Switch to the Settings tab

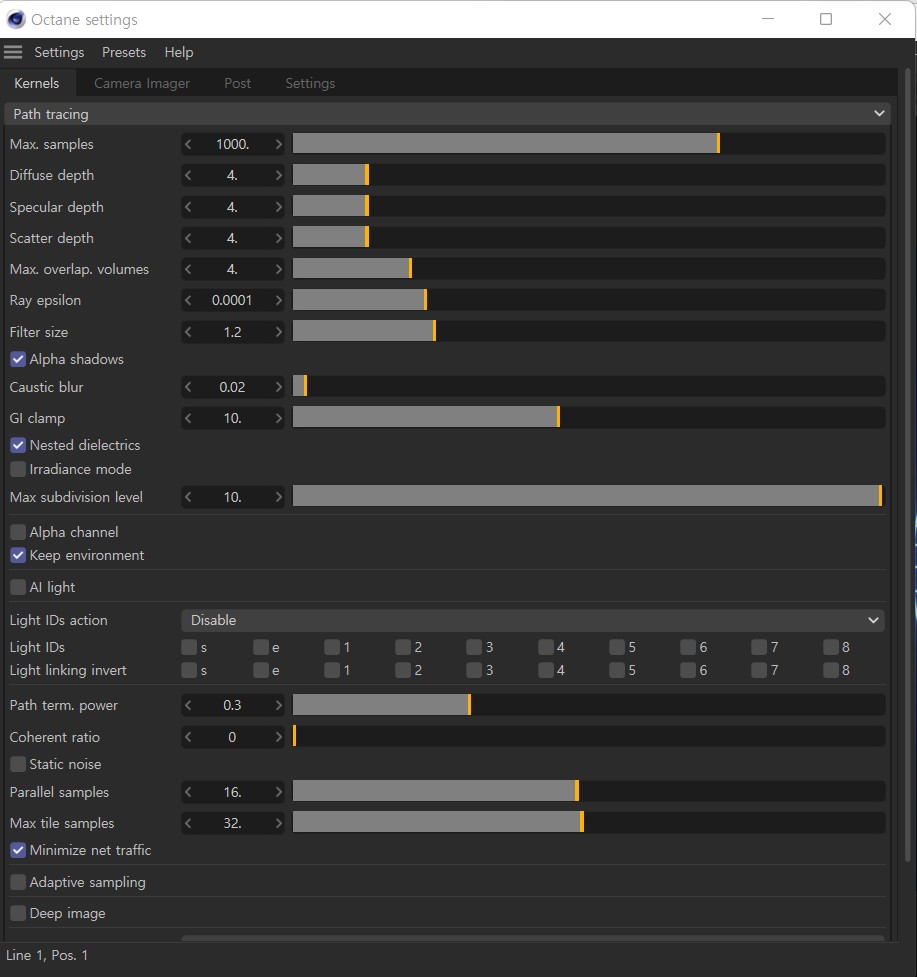(x=310, y=83)
